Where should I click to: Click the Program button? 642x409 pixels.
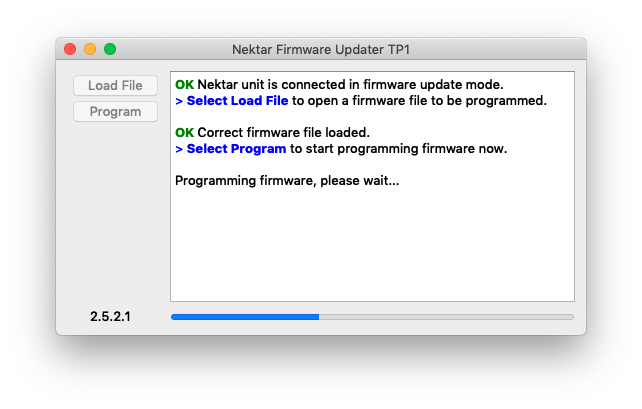click(x=115, y=112)
